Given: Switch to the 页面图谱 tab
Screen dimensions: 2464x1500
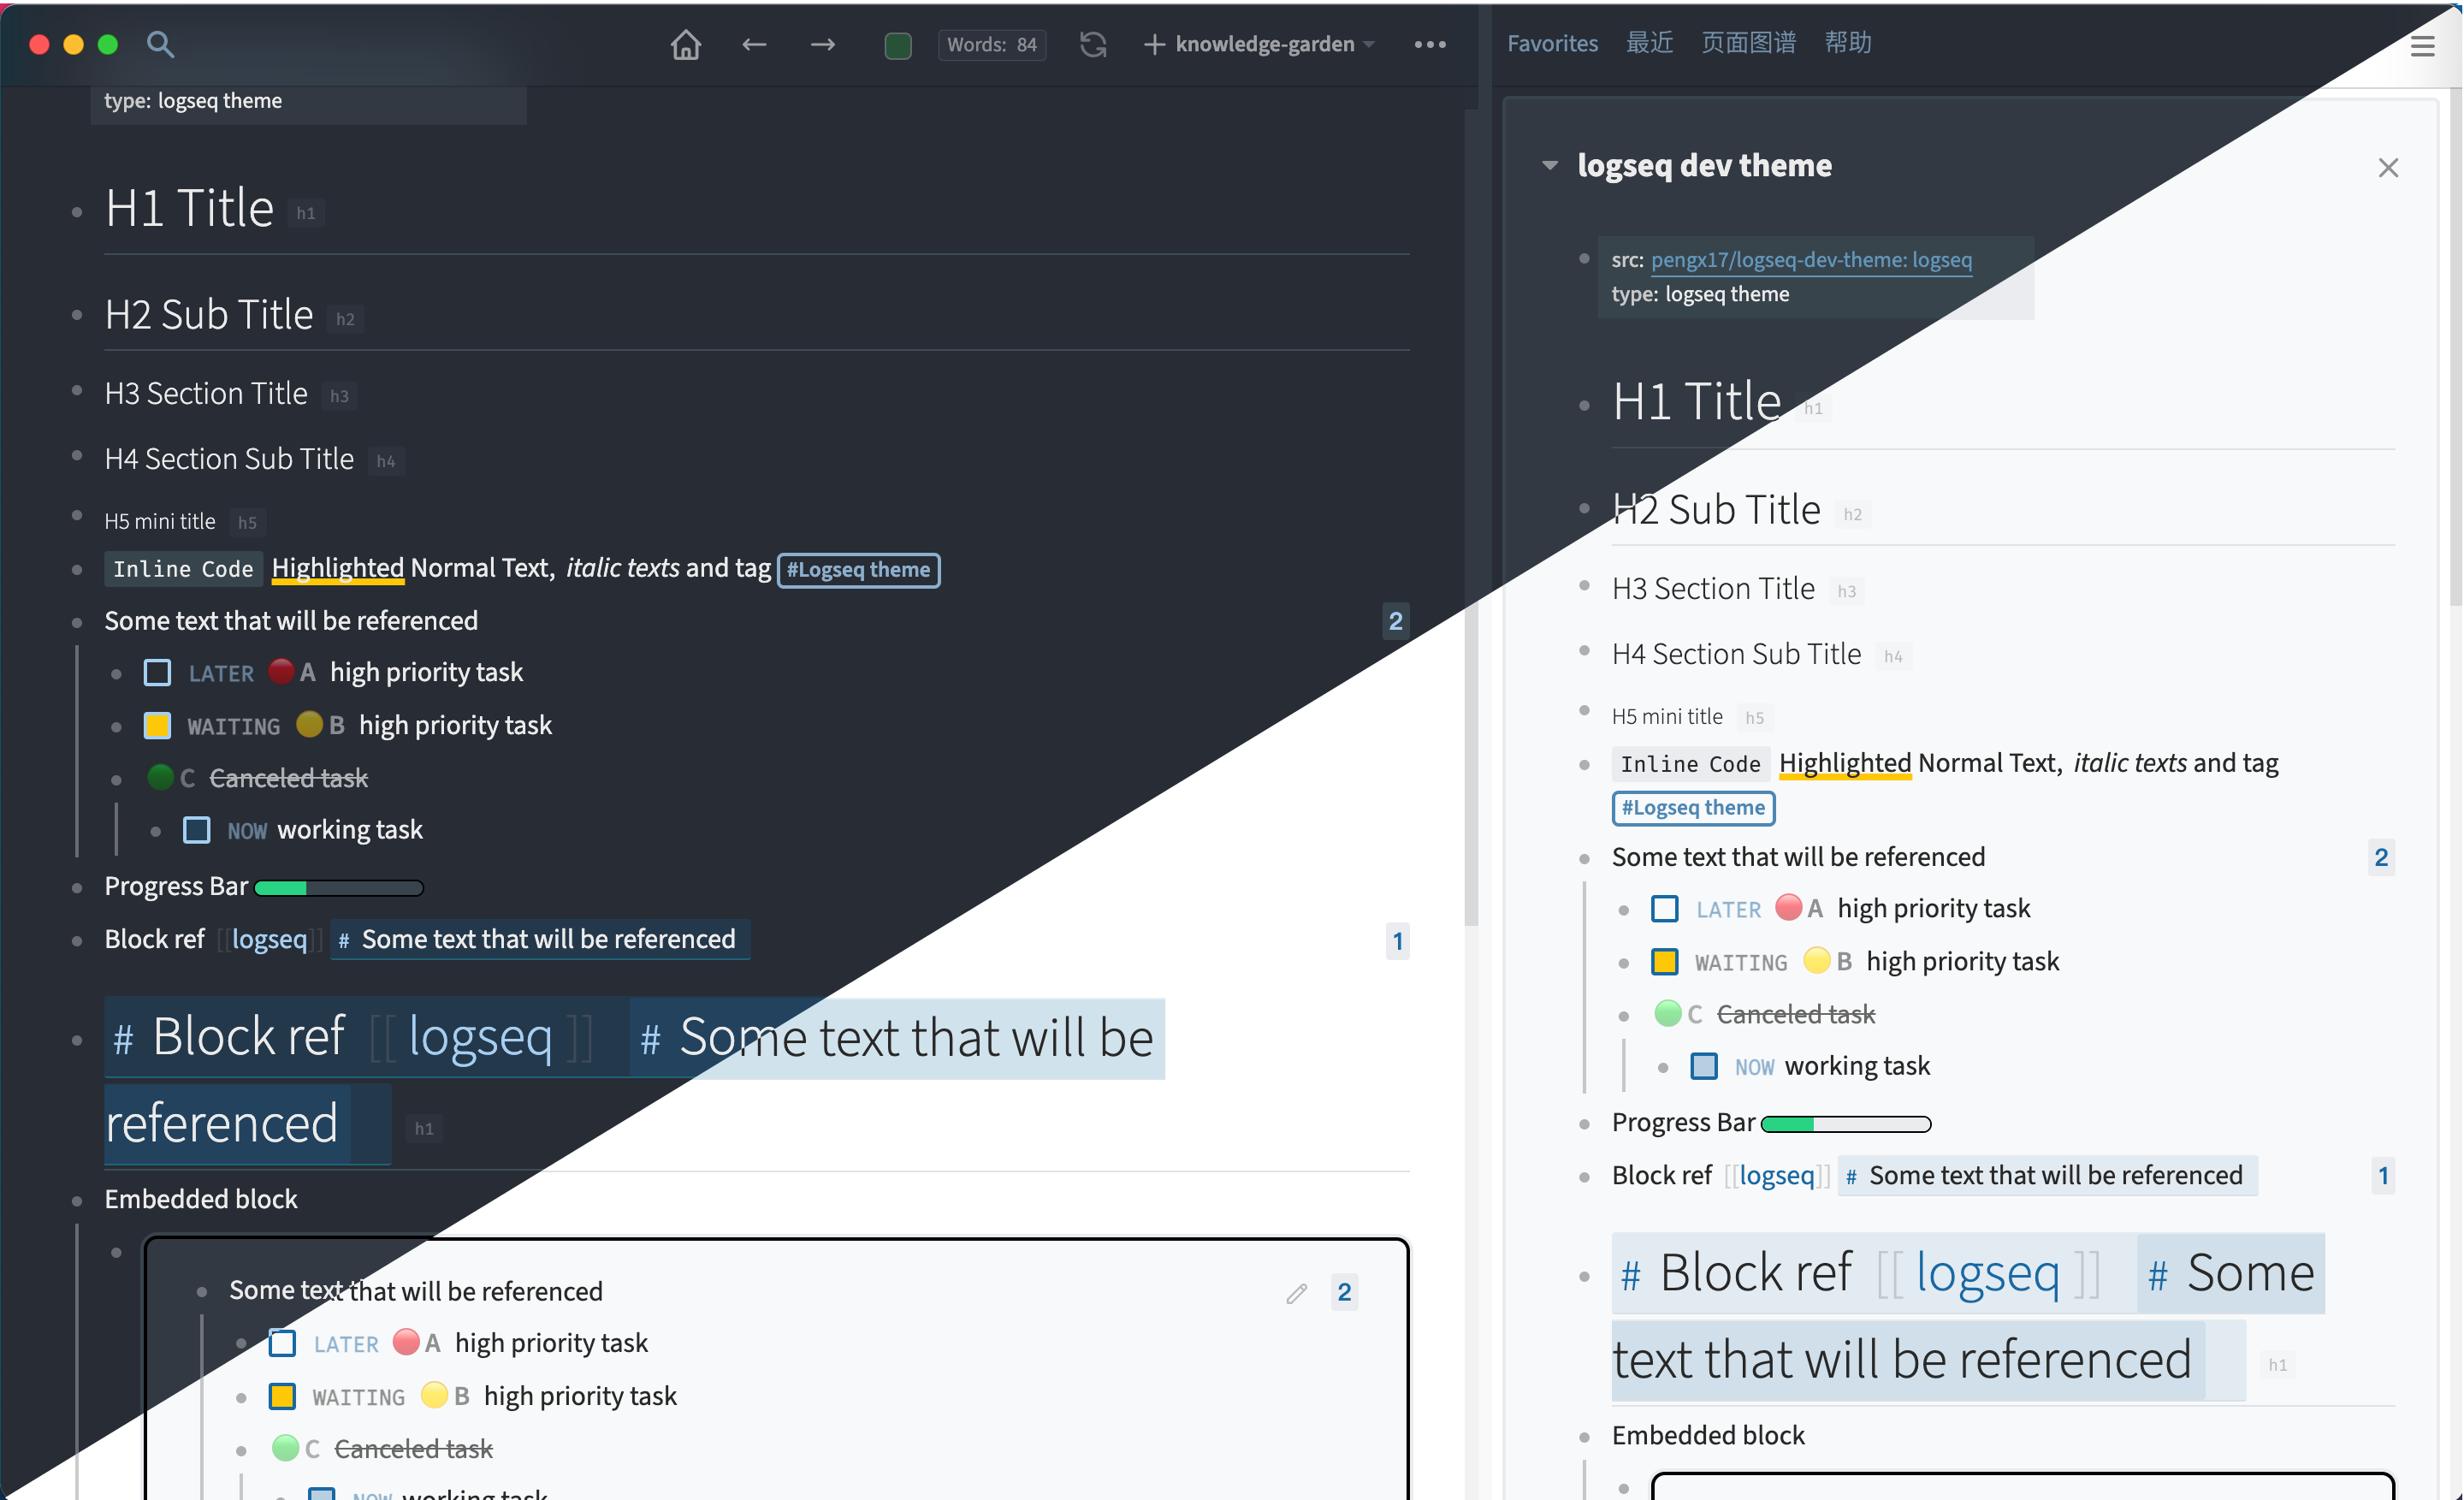Looking at the screenshot, I should (1748, 43).
